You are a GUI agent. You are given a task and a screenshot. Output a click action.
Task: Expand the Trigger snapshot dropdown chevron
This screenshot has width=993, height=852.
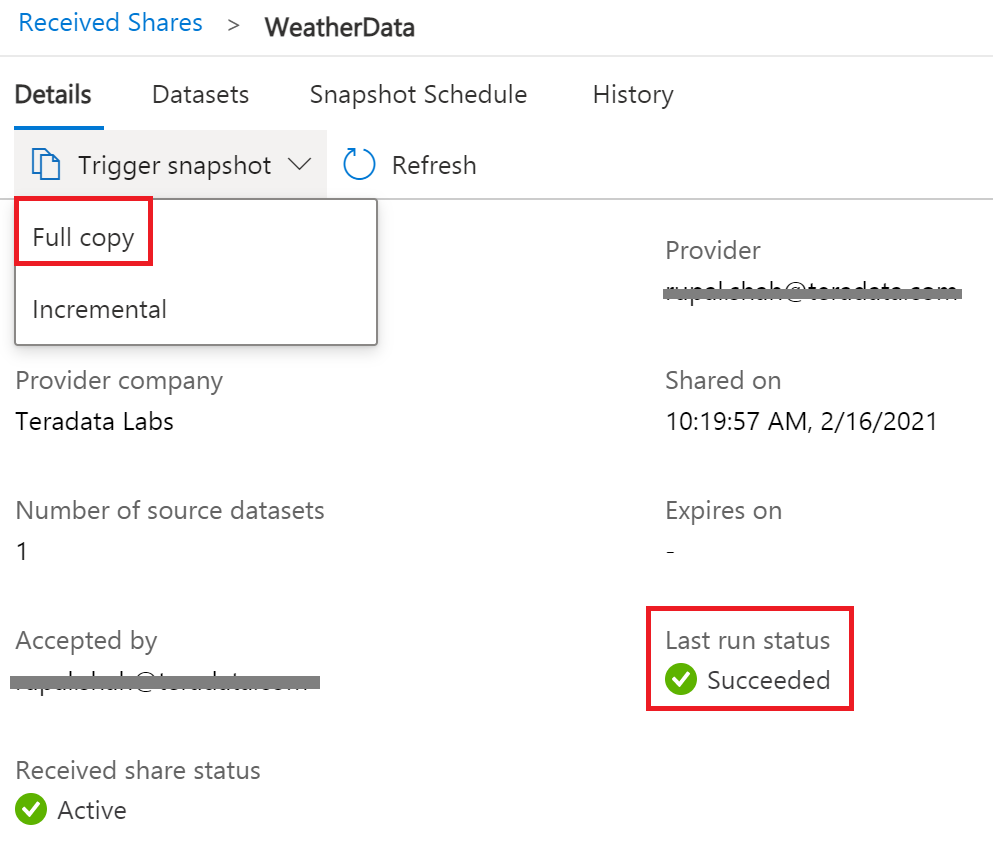click(299, 165)
